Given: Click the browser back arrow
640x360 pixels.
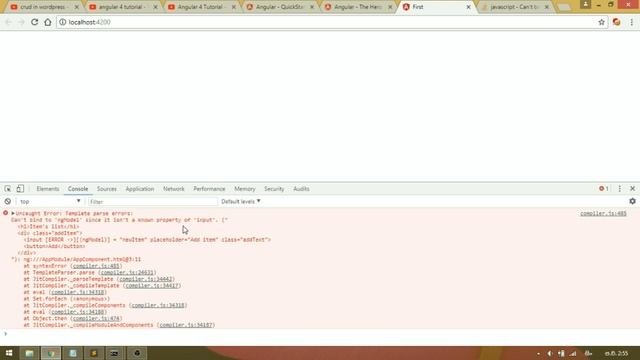Looking at the screenshot, I should tap(9, 22).
